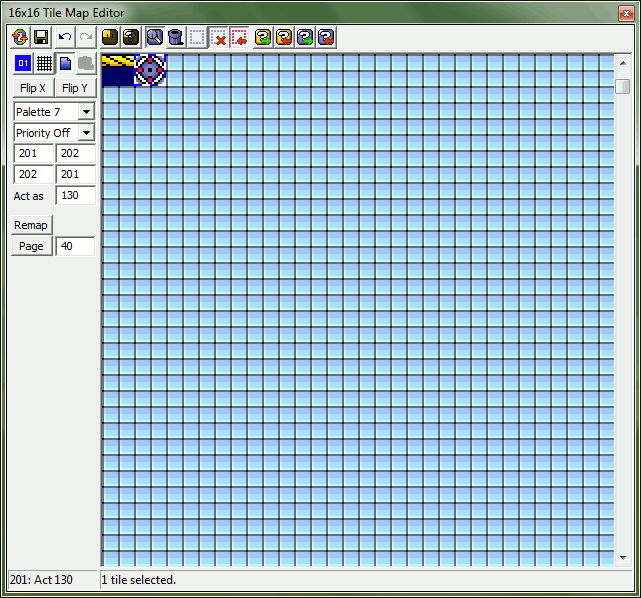Click the Flip X button
Viewport: 641px width, 598px height.
[33, 88]
